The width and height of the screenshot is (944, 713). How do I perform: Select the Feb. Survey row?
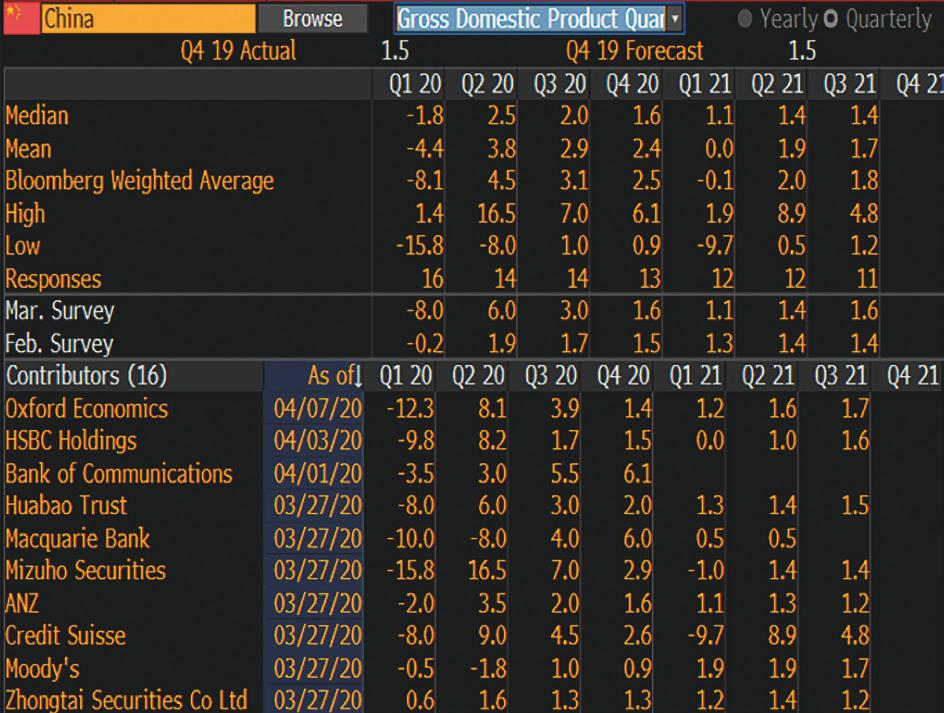[59, 344]
